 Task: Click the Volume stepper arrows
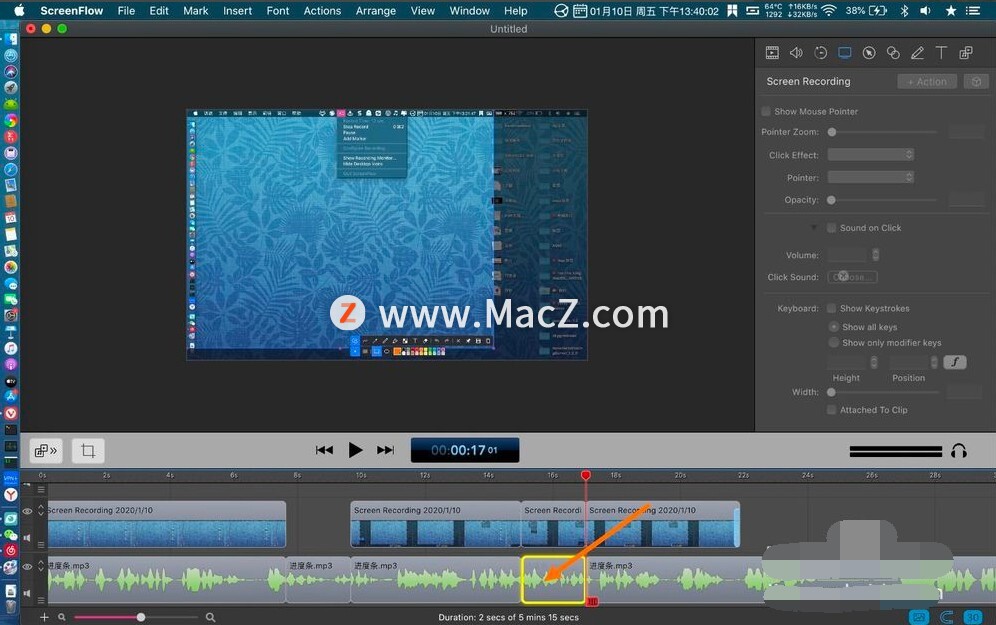tap(875, 255)
